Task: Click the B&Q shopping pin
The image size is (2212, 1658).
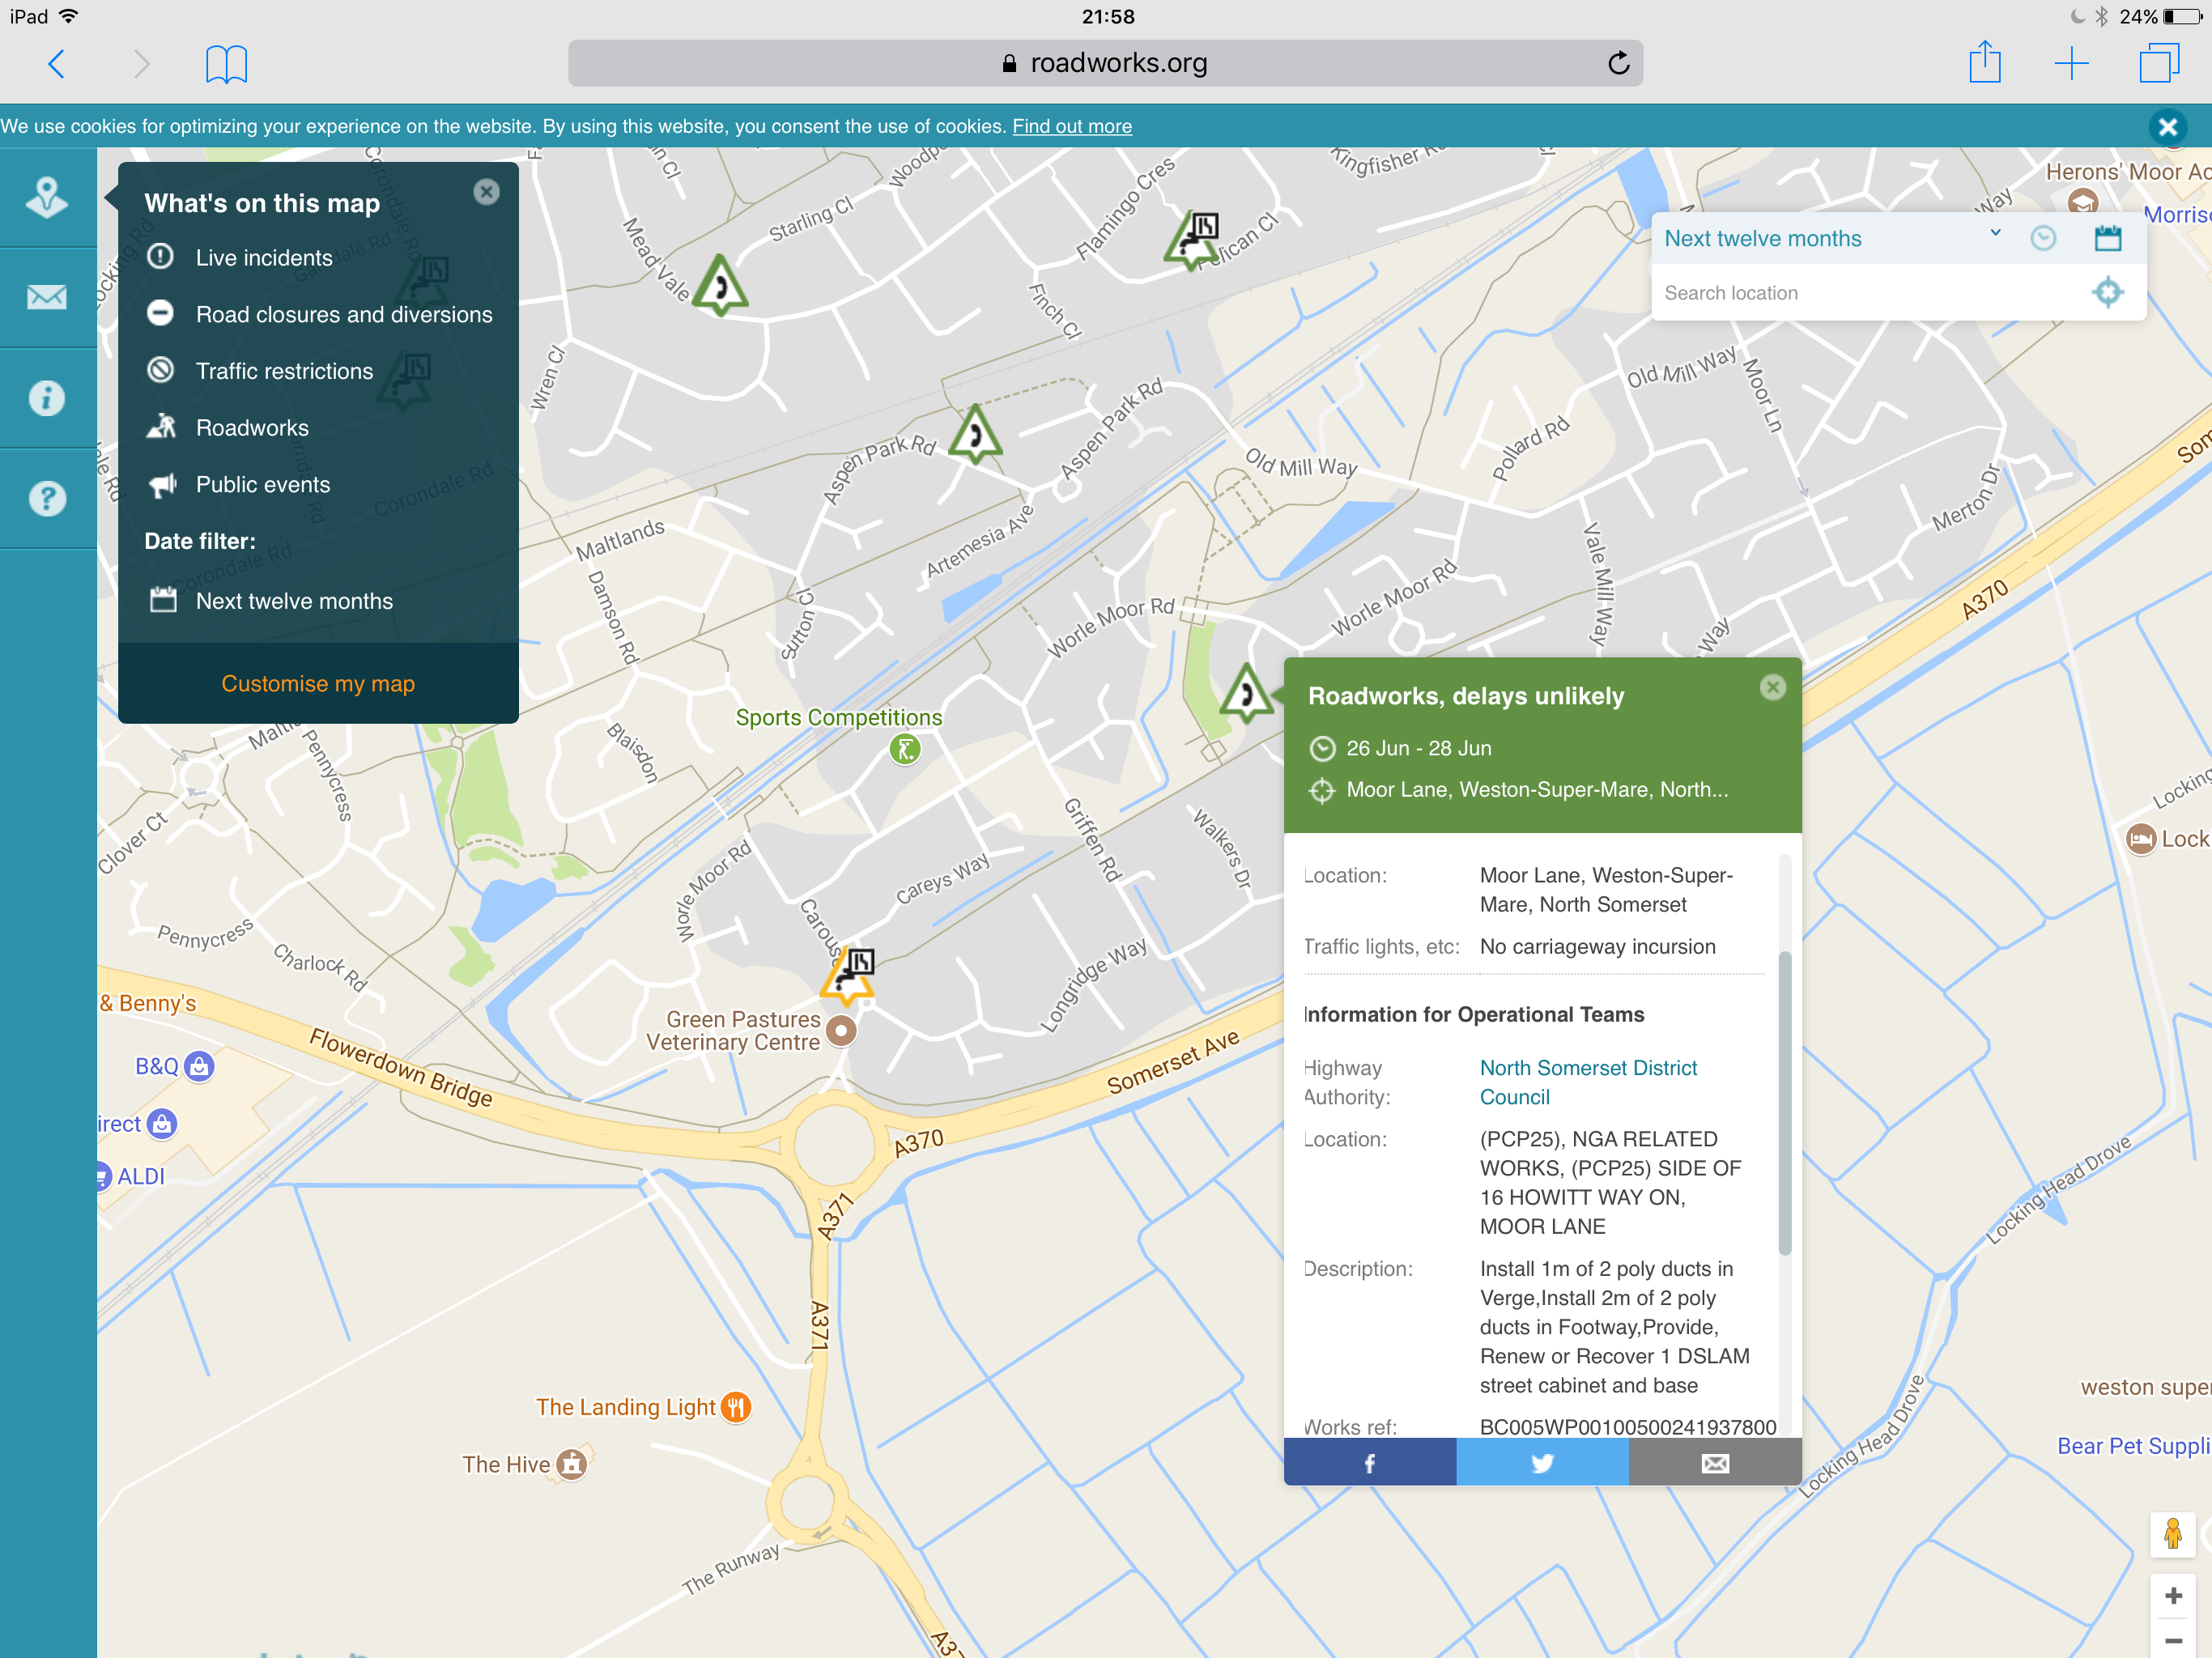Action: [x=199, y=1066]
